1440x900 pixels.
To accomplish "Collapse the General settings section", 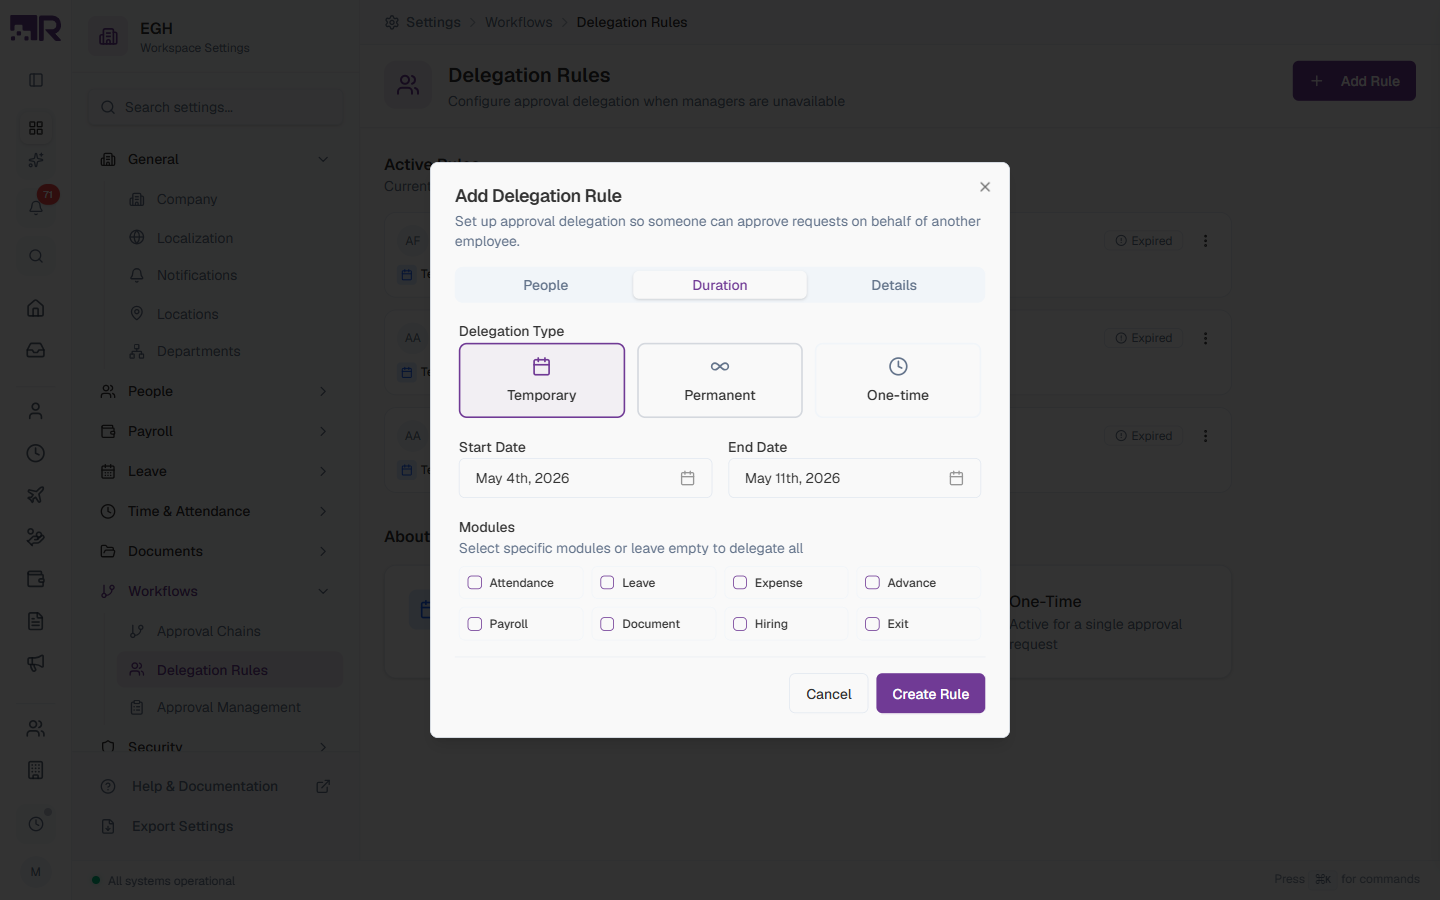I will click(216, 159).
